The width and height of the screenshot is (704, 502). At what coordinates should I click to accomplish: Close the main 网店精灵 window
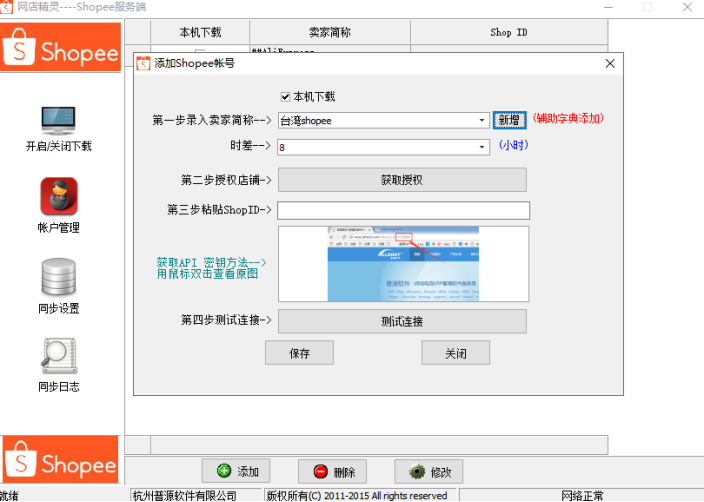point(687,7)
